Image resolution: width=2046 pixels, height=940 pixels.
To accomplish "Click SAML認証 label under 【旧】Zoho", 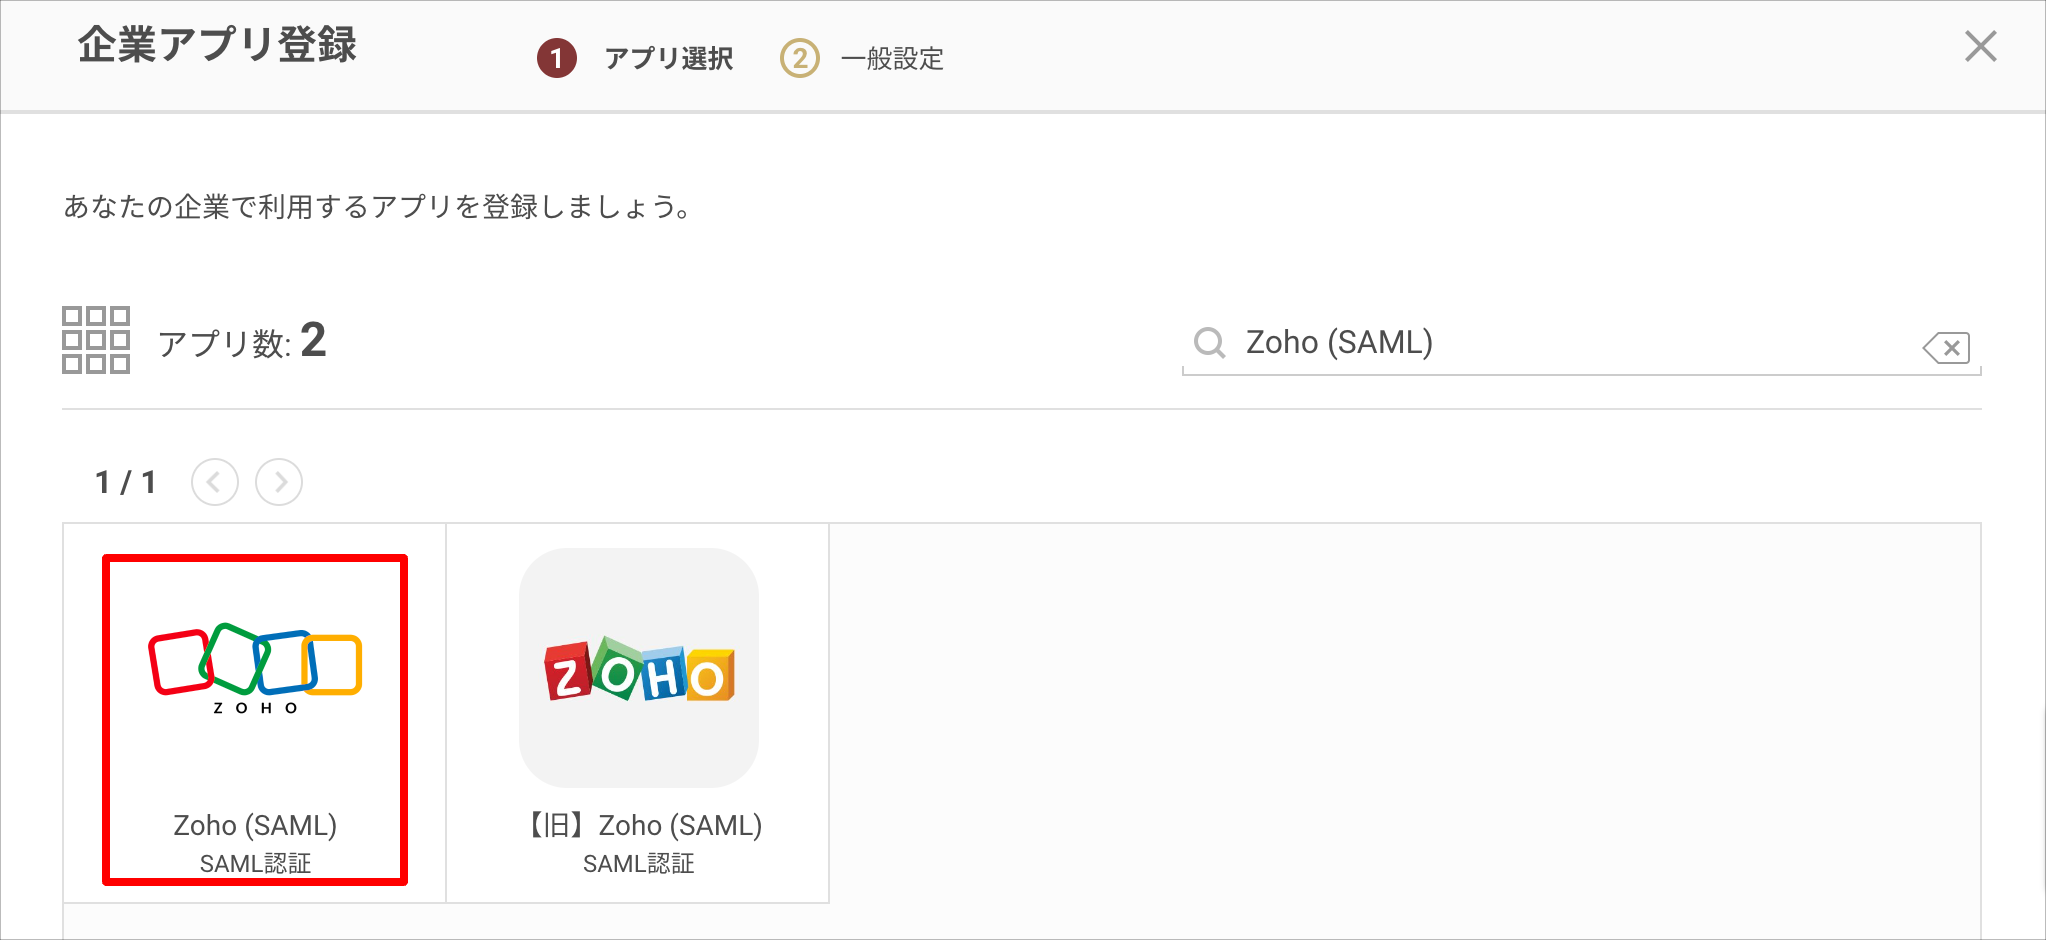I will (x=638, y=863).
